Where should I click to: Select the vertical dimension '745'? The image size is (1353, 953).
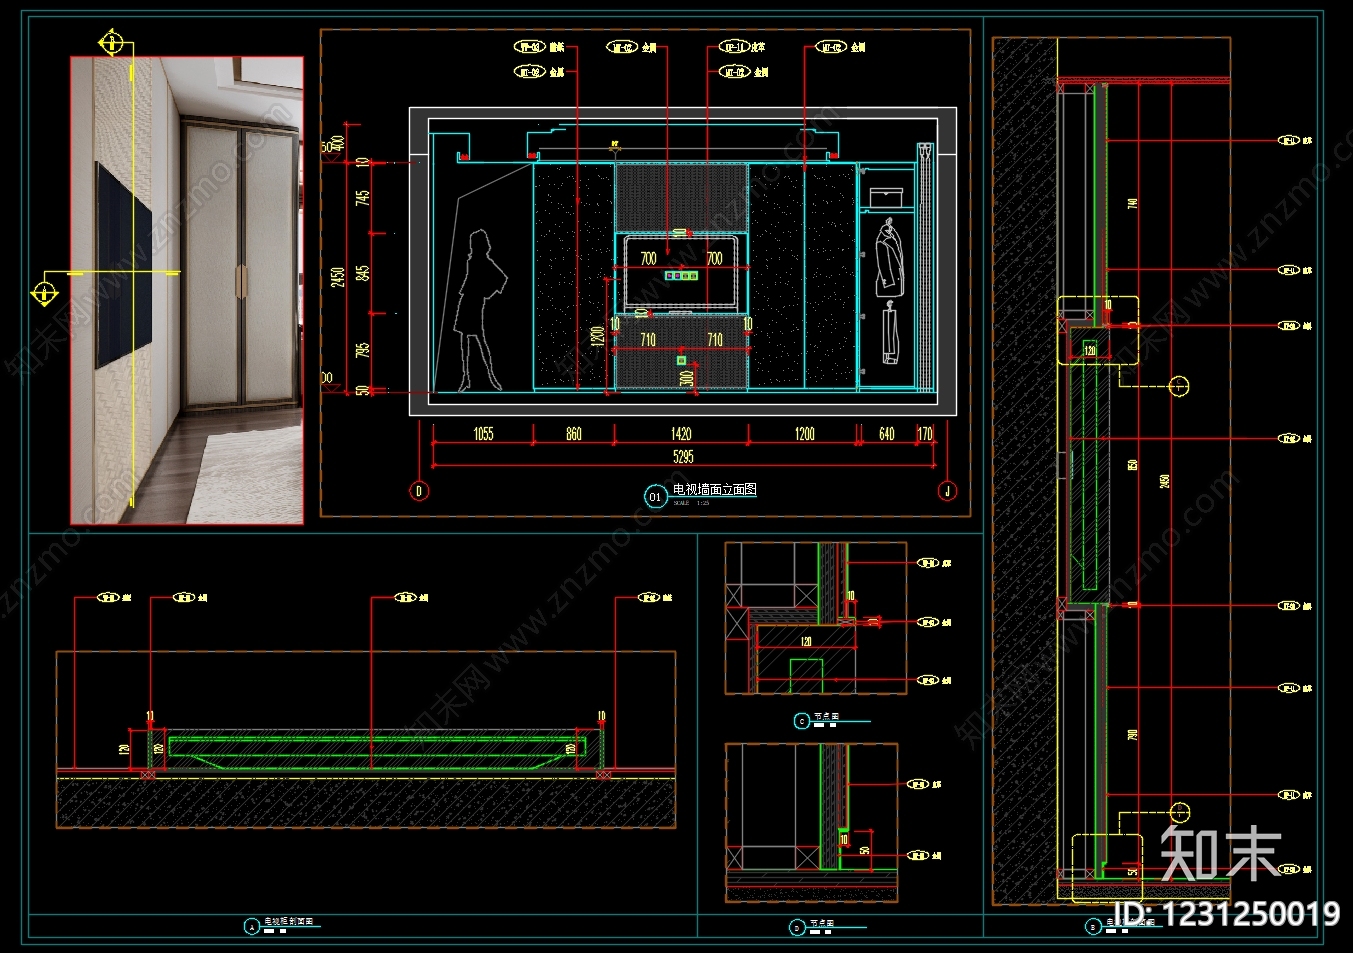[363, 198]
